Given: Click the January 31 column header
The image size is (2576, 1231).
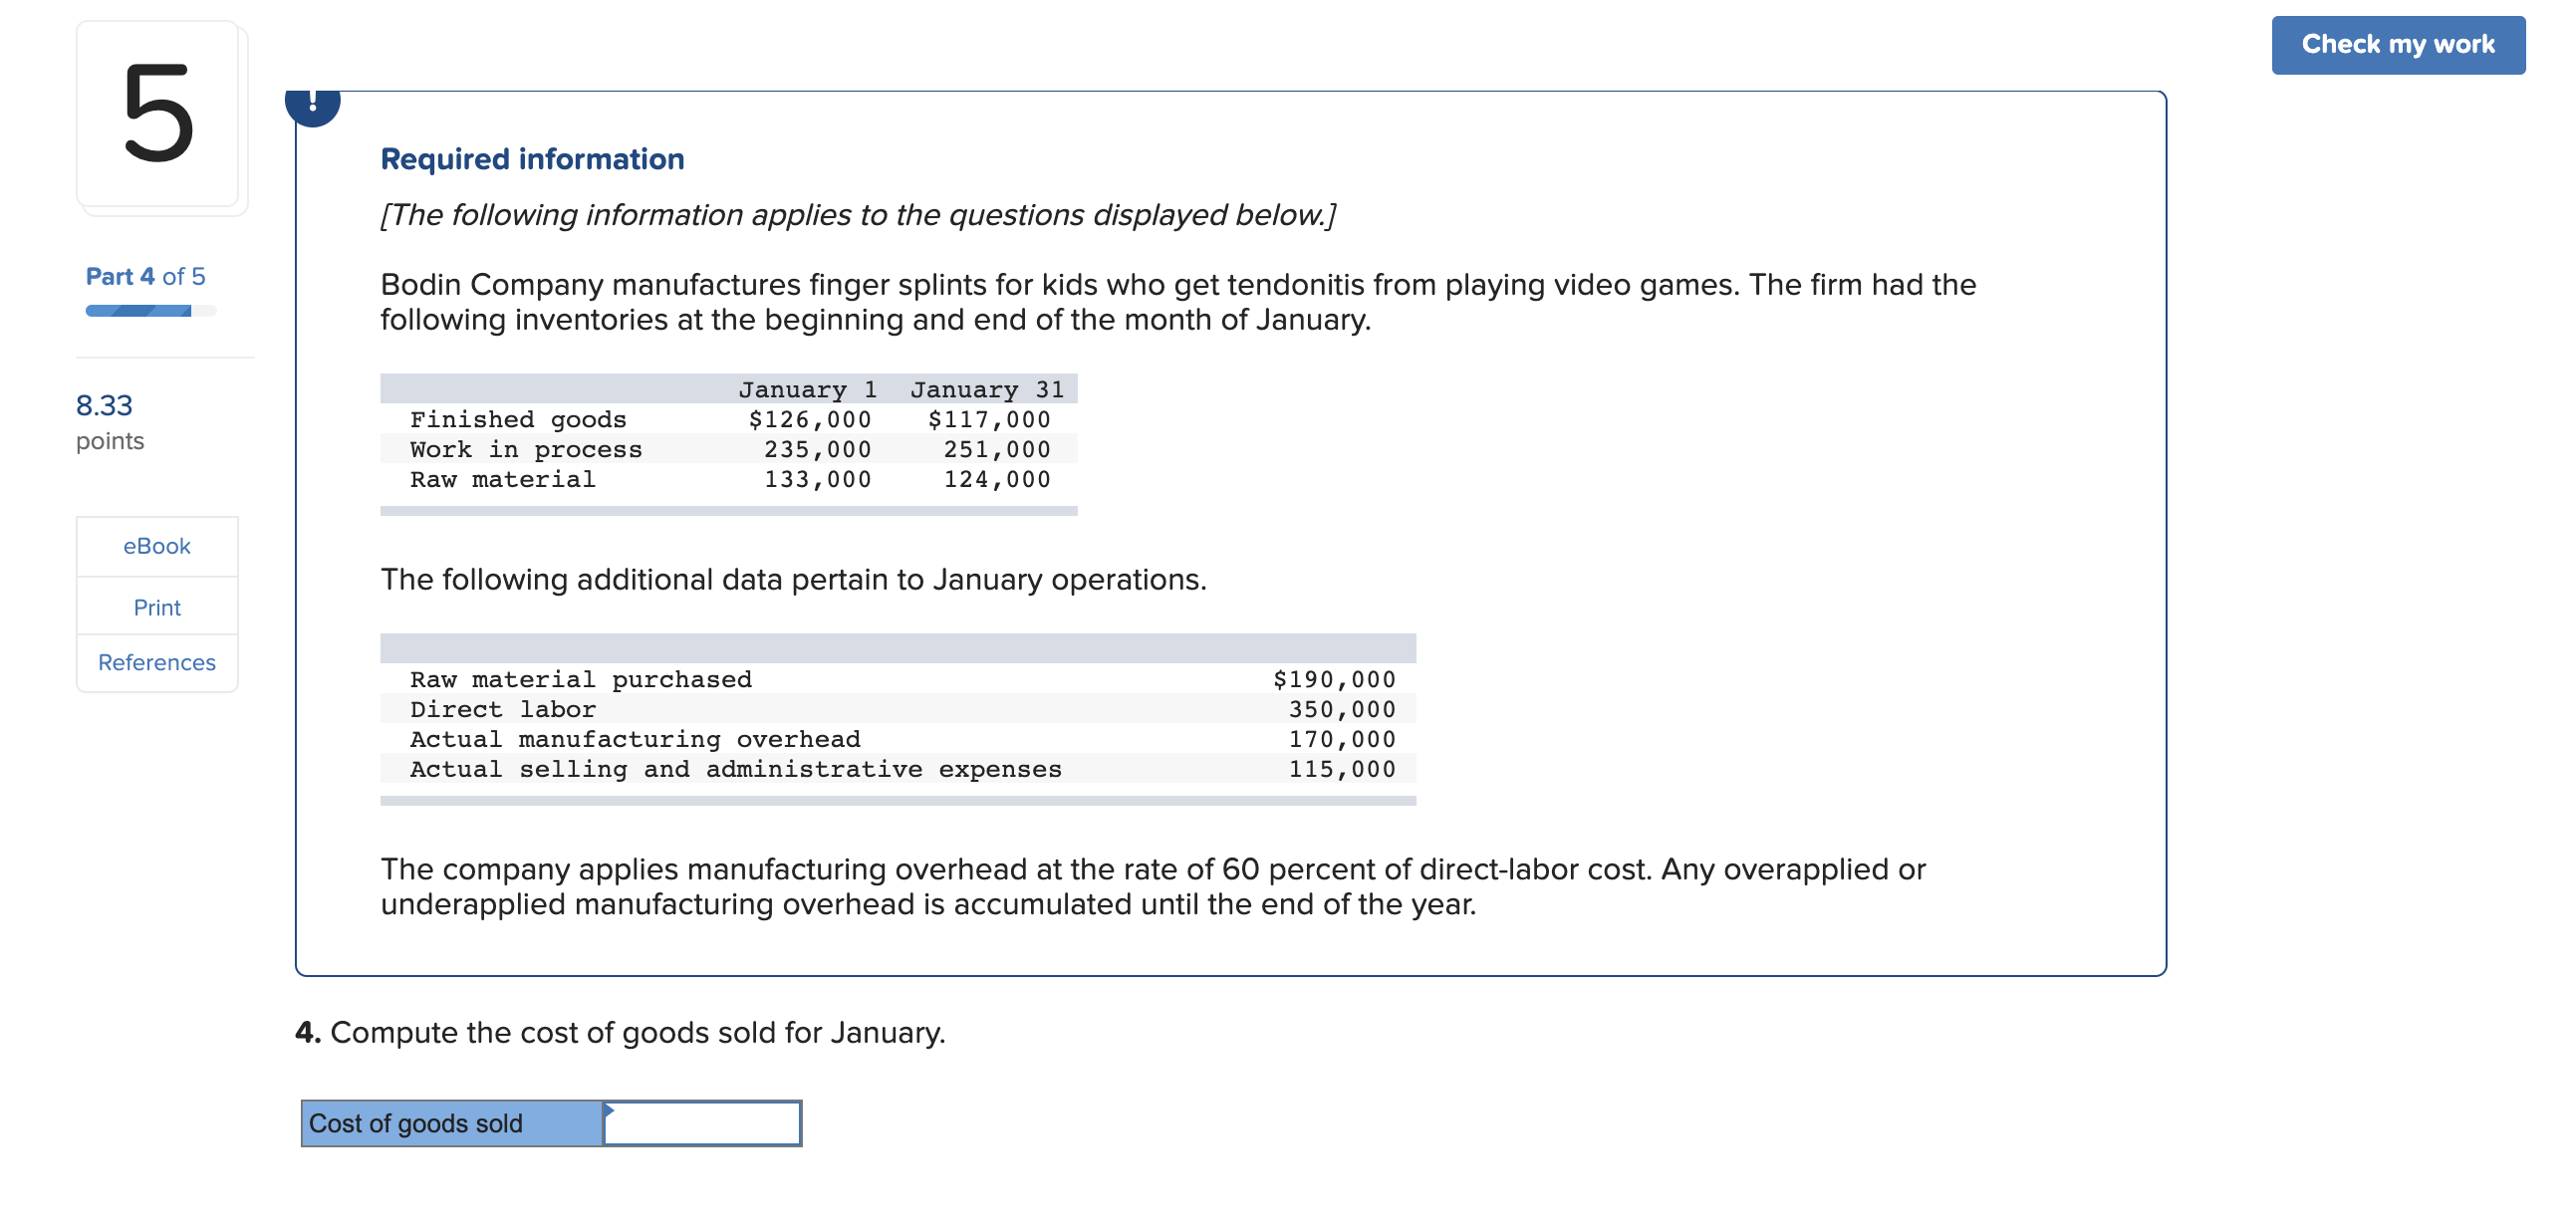Looking at the screenshot, I should [x=986, y=389].
